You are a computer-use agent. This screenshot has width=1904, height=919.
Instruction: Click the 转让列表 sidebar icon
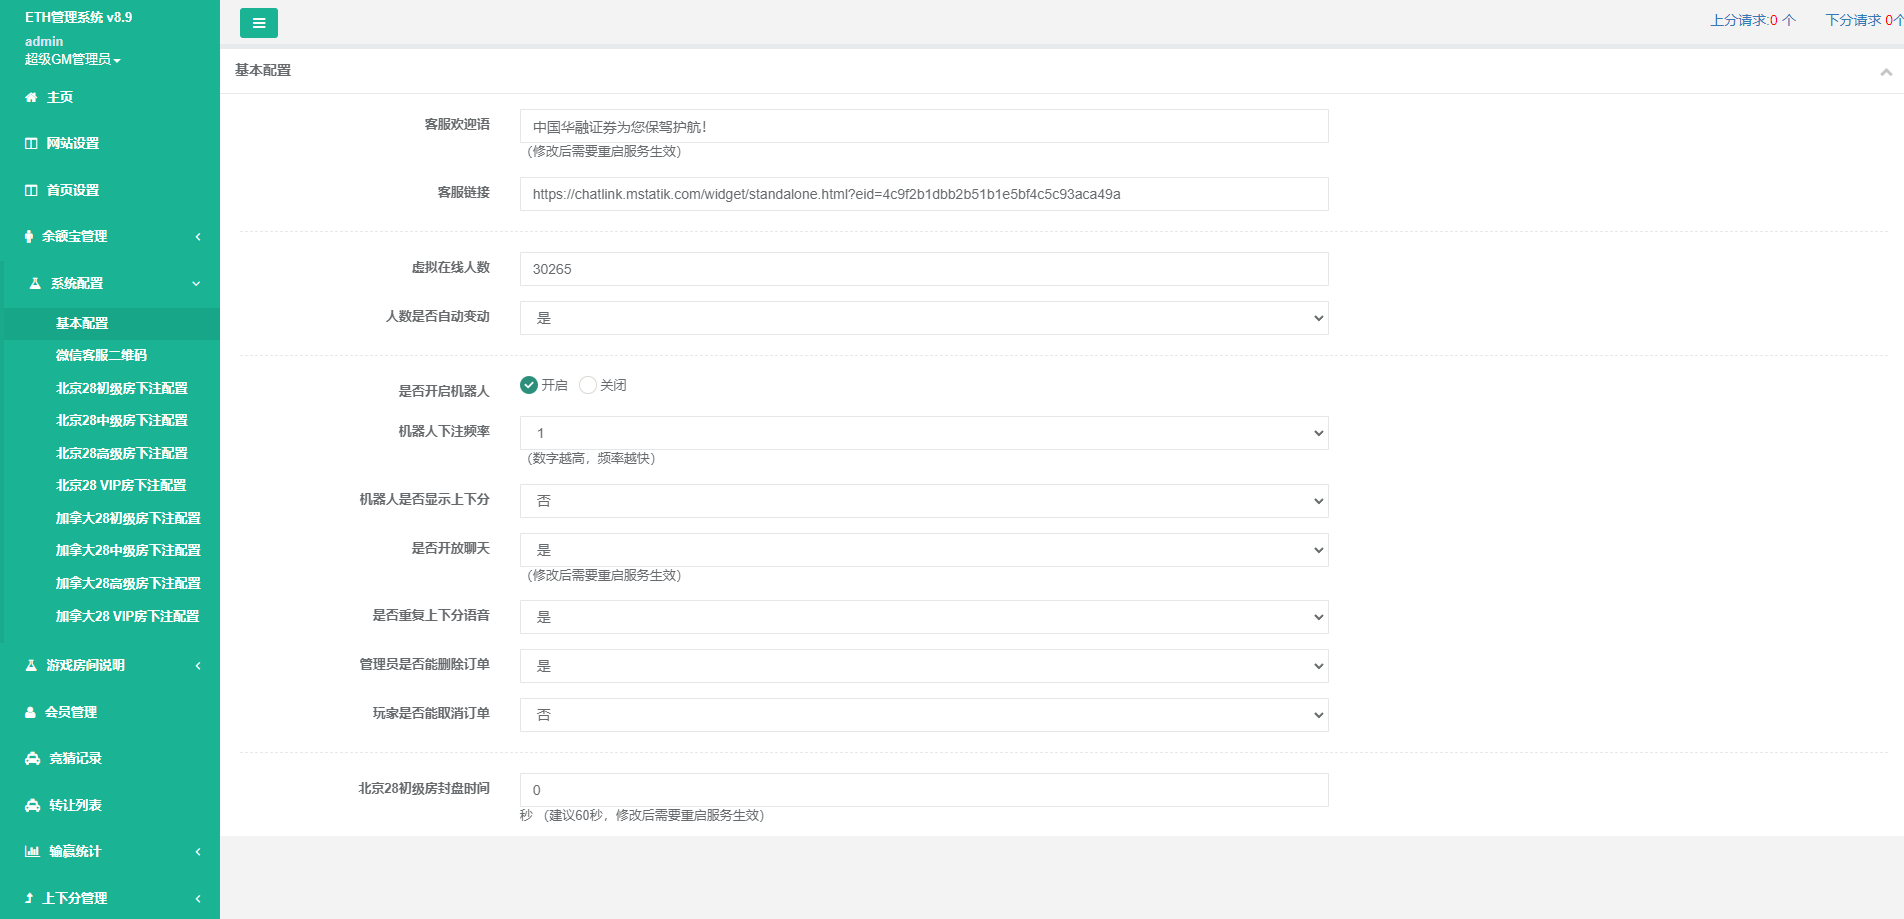click(32, 806)
